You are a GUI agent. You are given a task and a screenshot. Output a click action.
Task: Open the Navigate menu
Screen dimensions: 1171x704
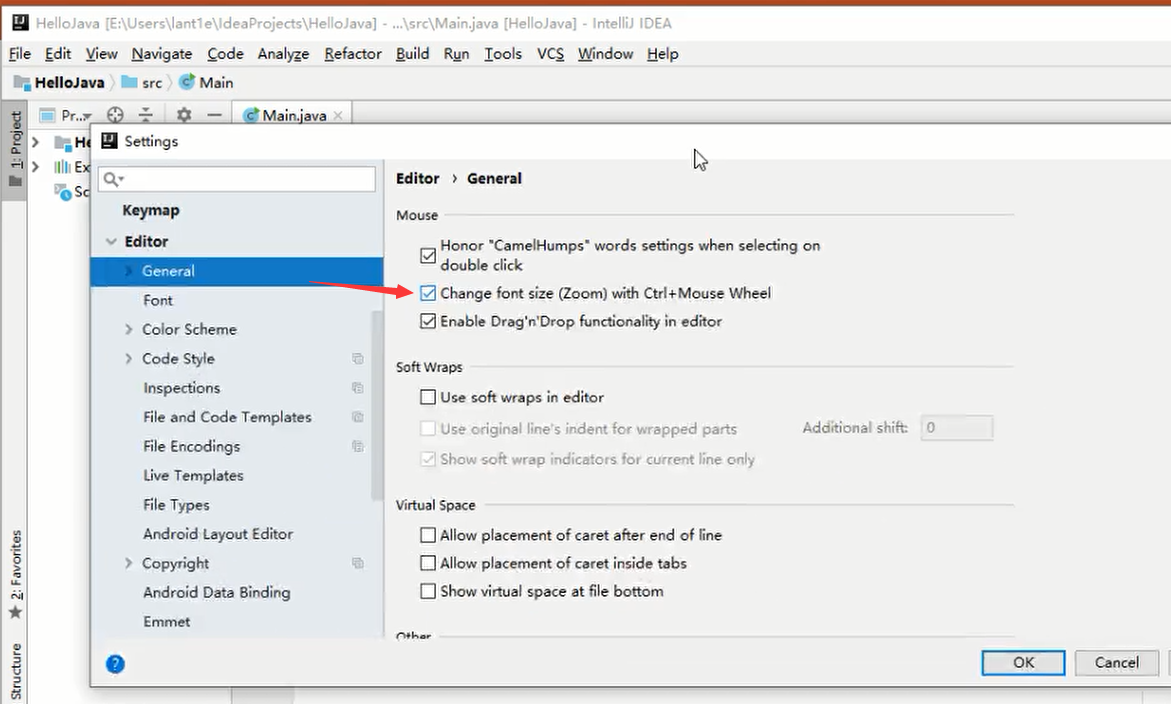[162, 54]
